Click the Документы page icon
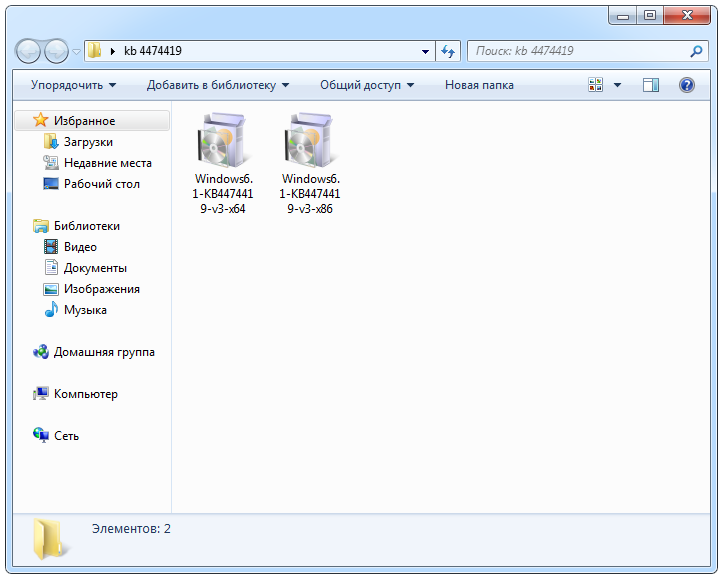The height and width of the screenshot is (577, 722). pyautogui.click(x=51, y=268)
